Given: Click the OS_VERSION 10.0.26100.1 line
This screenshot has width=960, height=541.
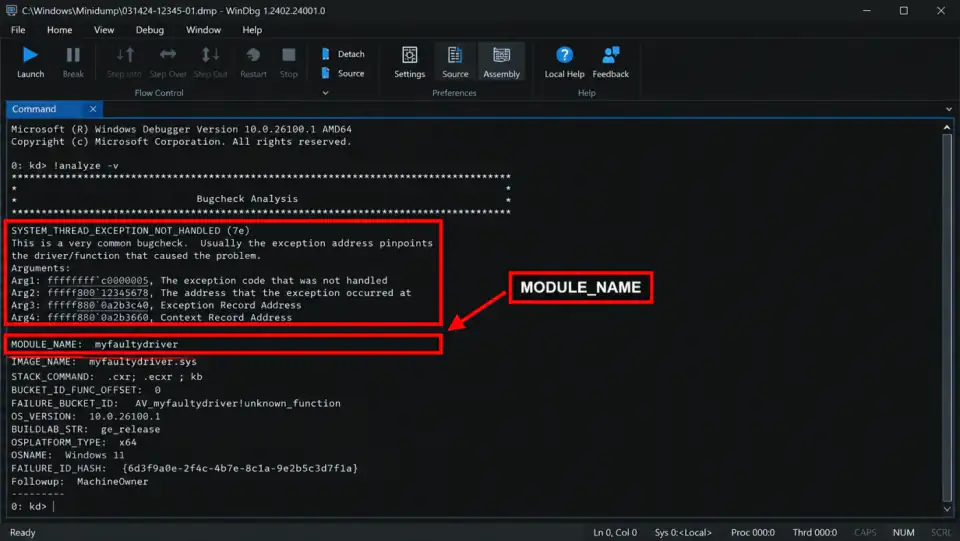Looking at the screenshot, I should pos(86,416).
